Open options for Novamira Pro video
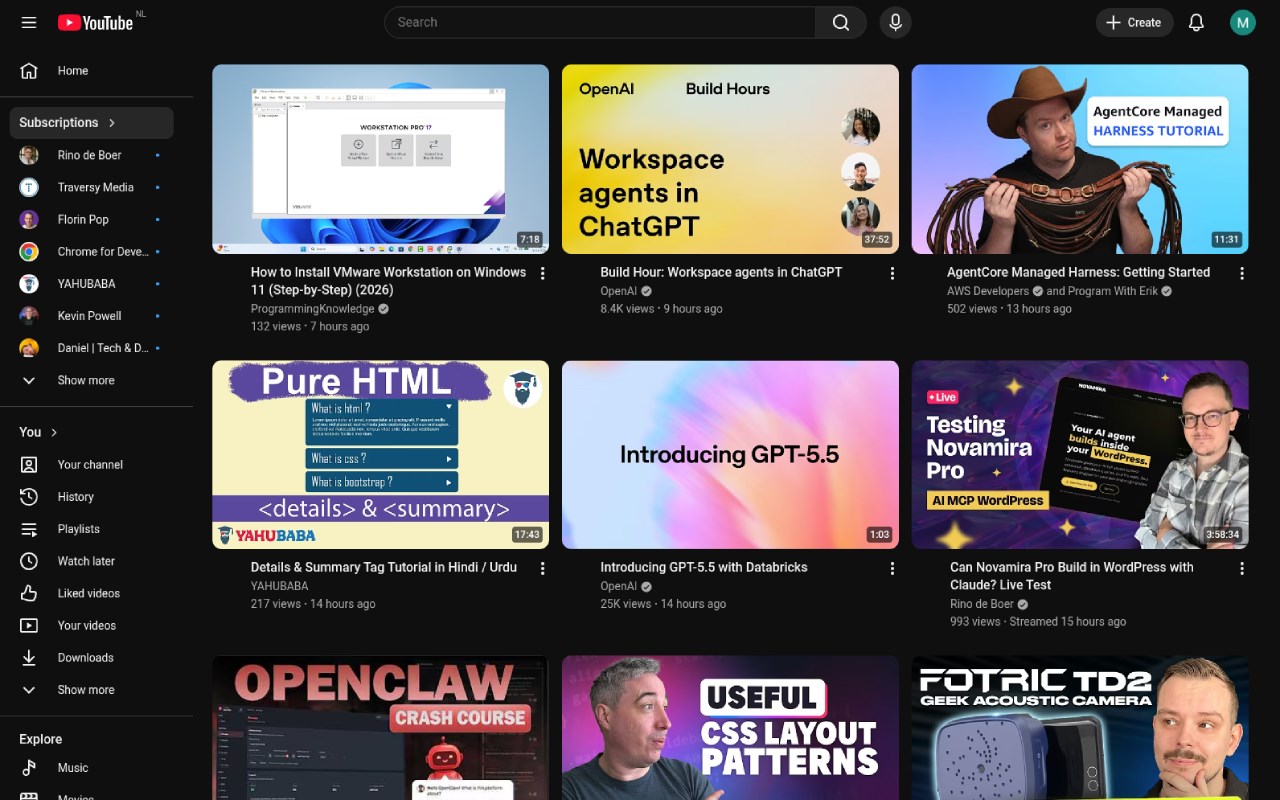 (x=1242, y=568)
